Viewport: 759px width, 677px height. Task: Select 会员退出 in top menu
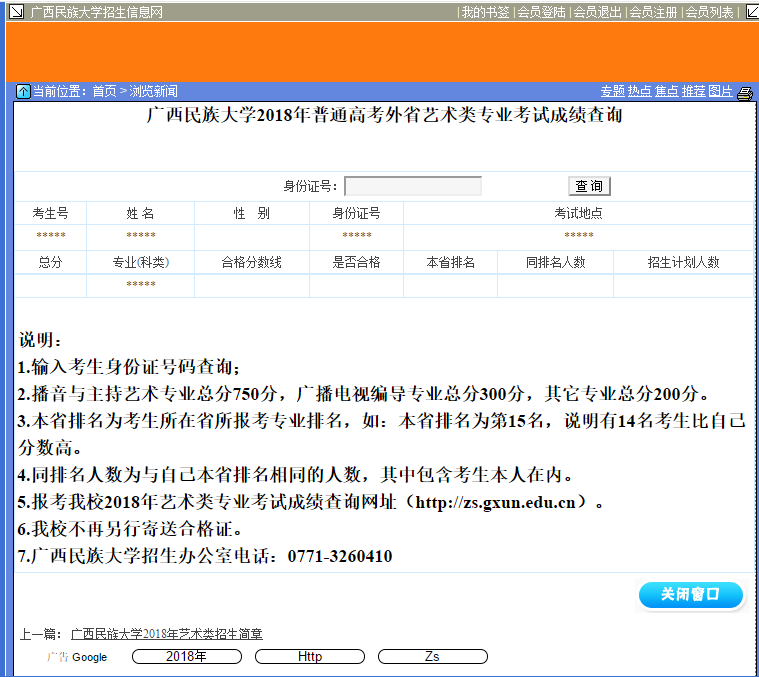pos(597,12)
